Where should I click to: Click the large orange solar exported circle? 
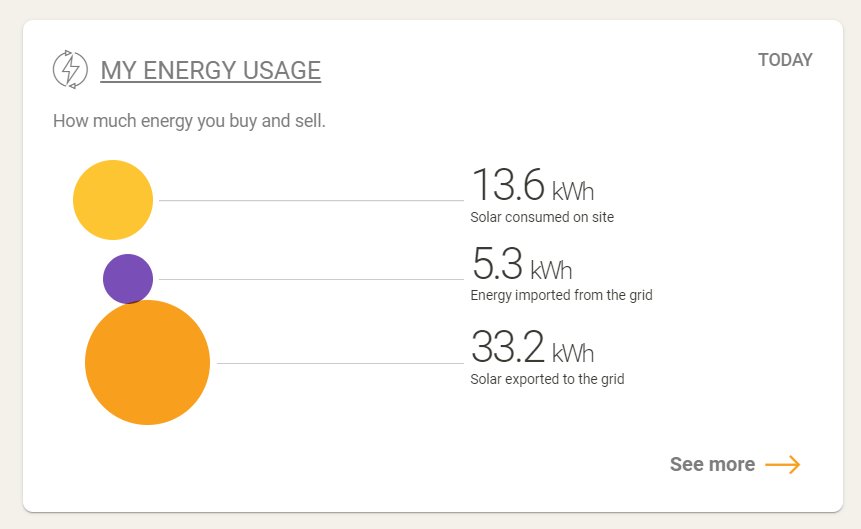coord(147,362)
